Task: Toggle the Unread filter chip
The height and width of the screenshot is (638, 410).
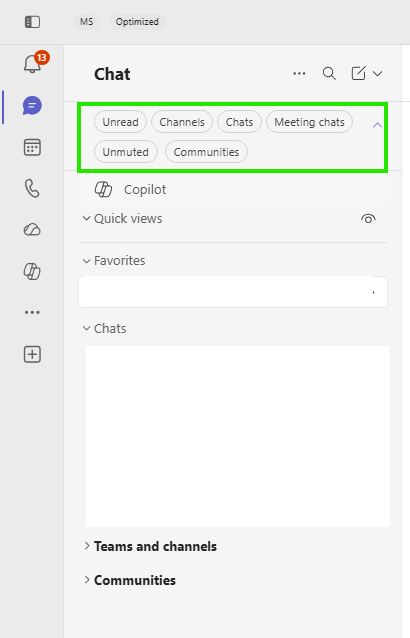Action: point(120,122)
